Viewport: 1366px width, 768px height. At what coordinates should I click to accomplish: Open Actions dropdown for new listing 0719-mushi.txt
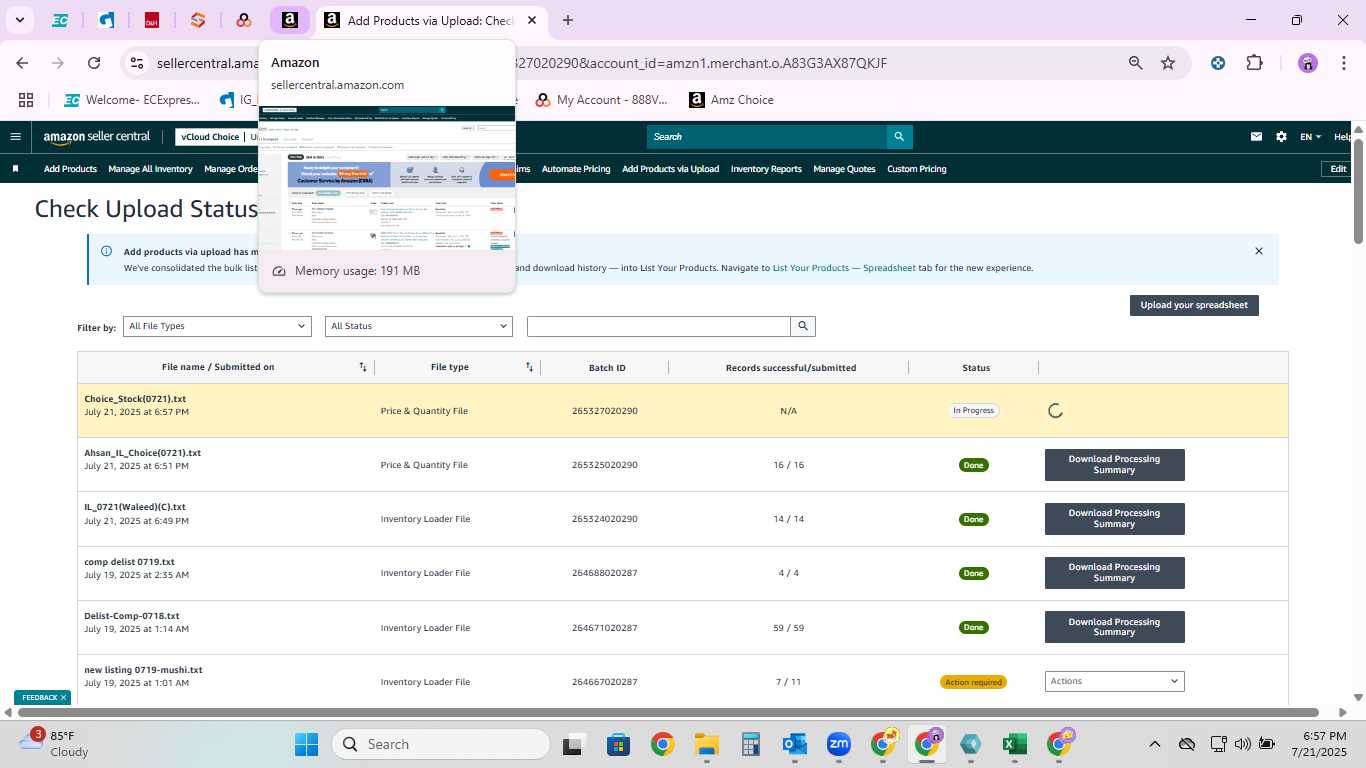(1114, 681)
